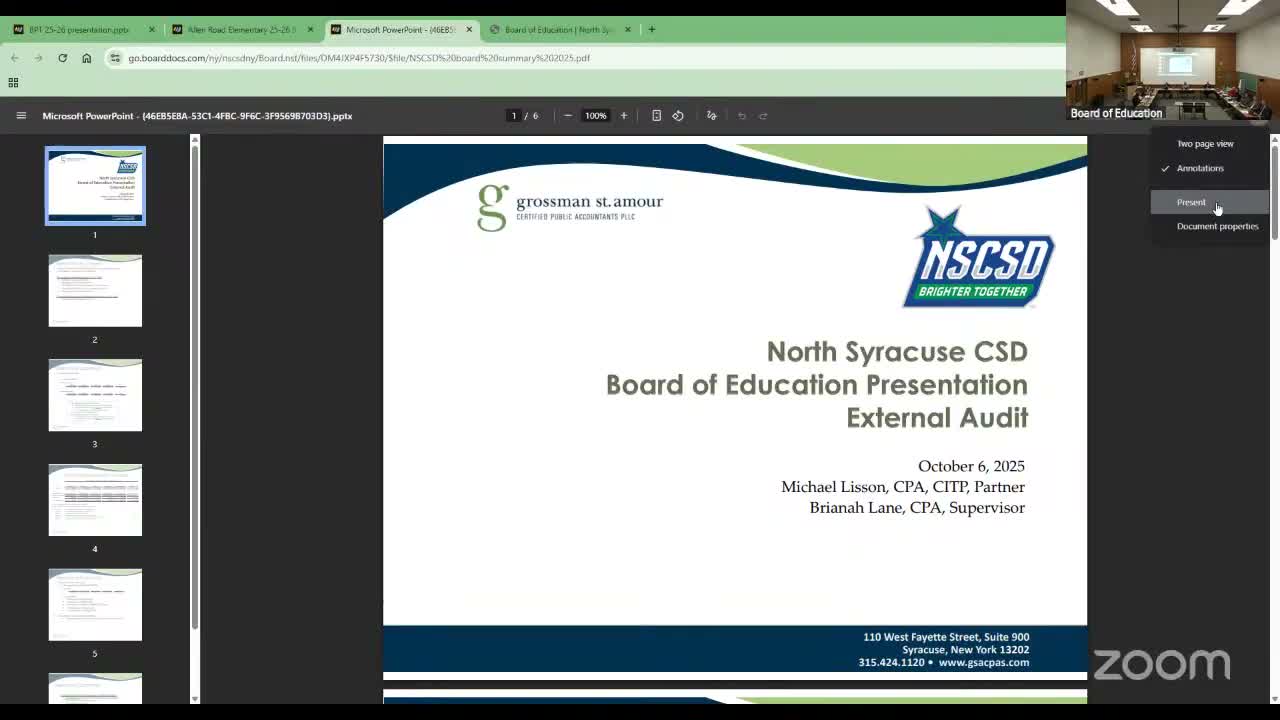Image resolution: width=1280 pixels, height=720 pixels.
Task: Select page 5 thumbnail
Action: [x=95, y=605]
